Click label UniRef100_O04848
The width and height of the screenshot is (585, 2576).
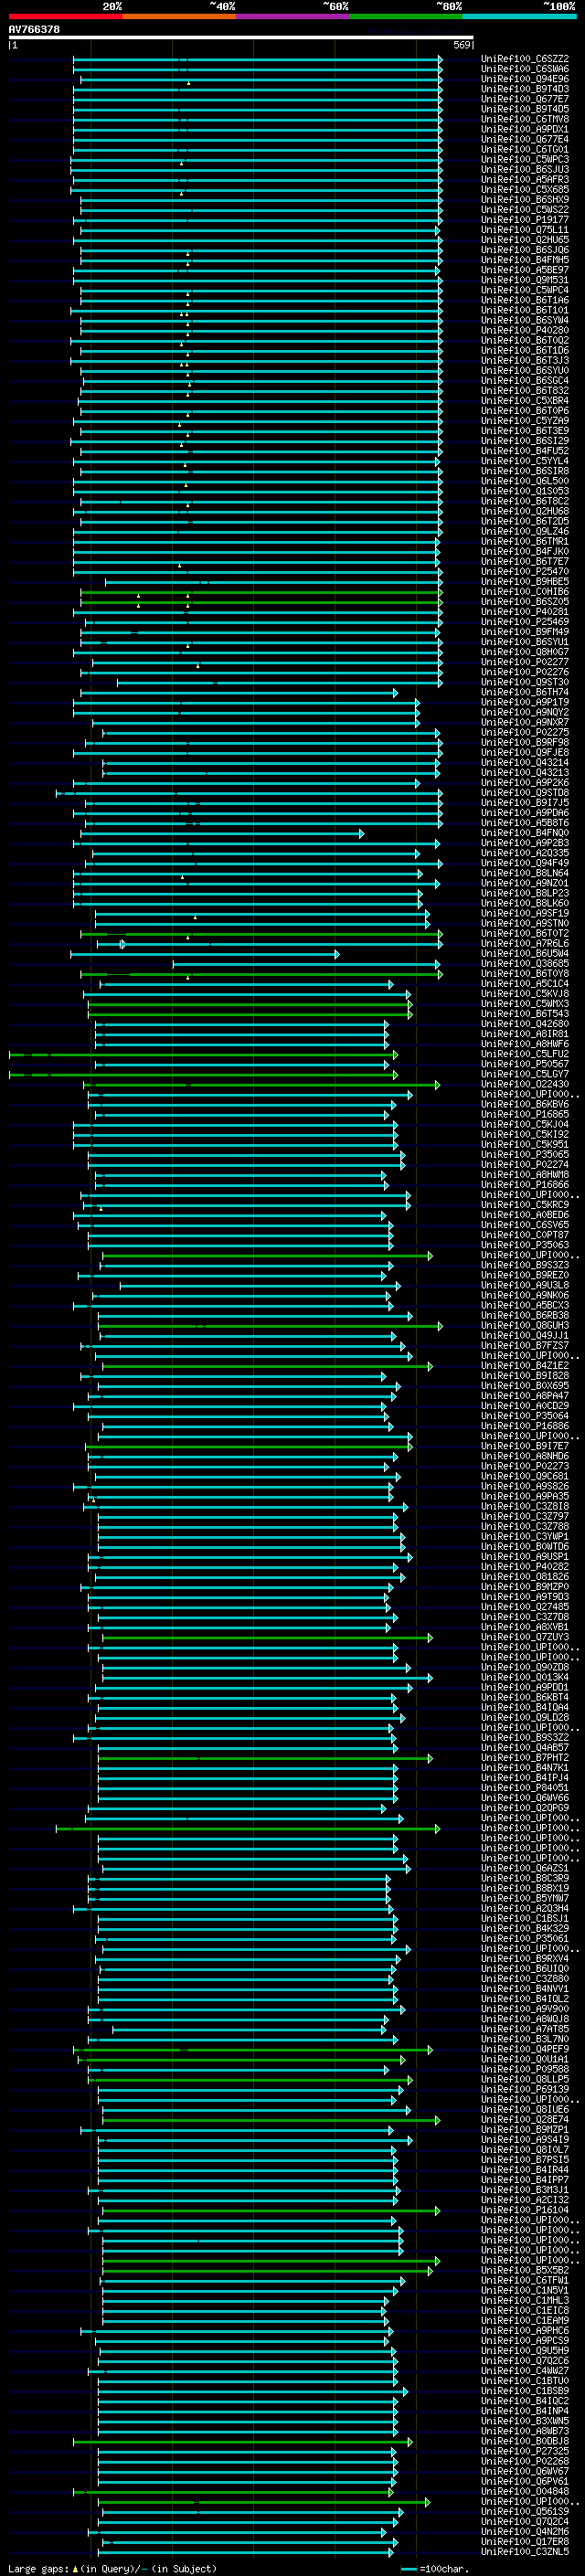pyautogui.click(x=525, y=2491)
